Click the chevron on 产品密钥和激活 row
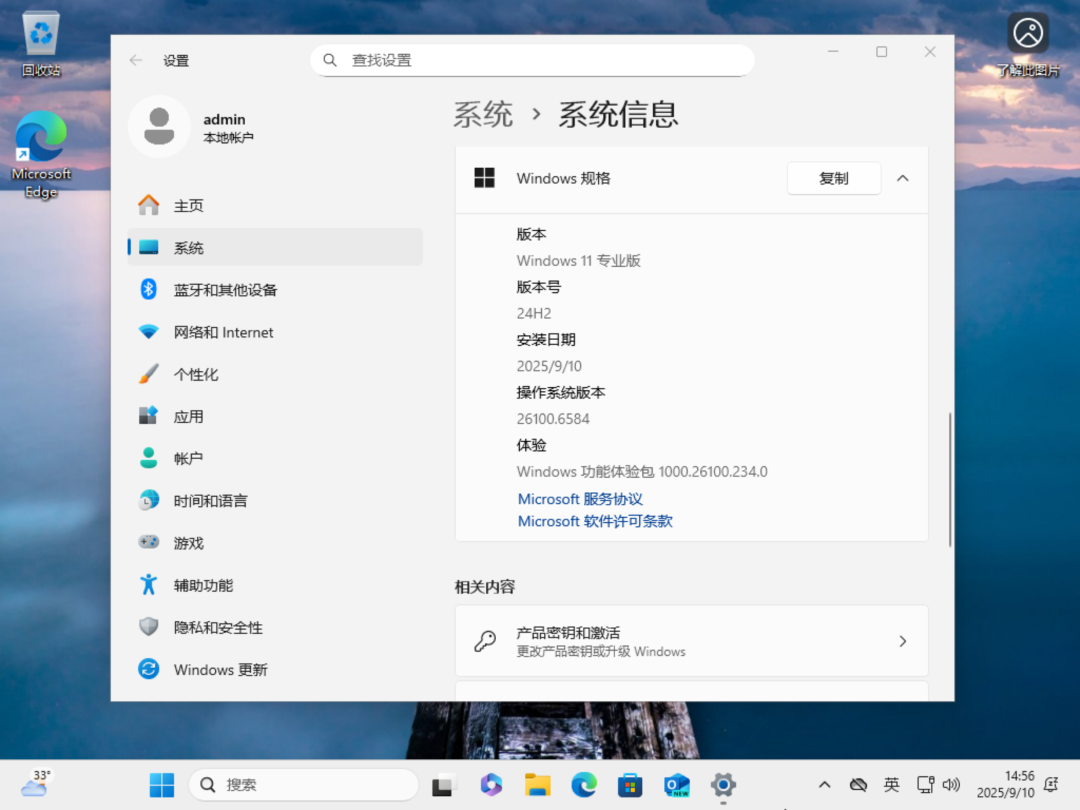 [902, 641]
